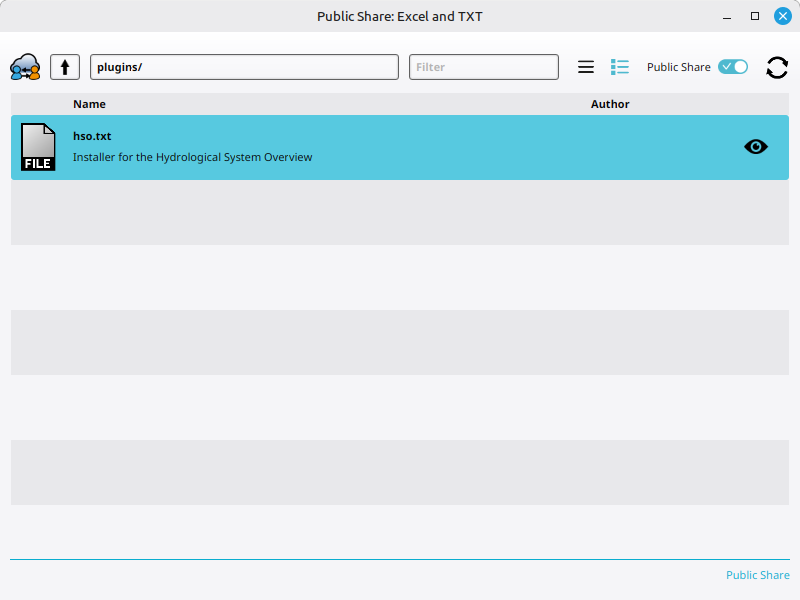The image size is (800, 600).
Task: Open the hamburger menu
Action: 586,66
